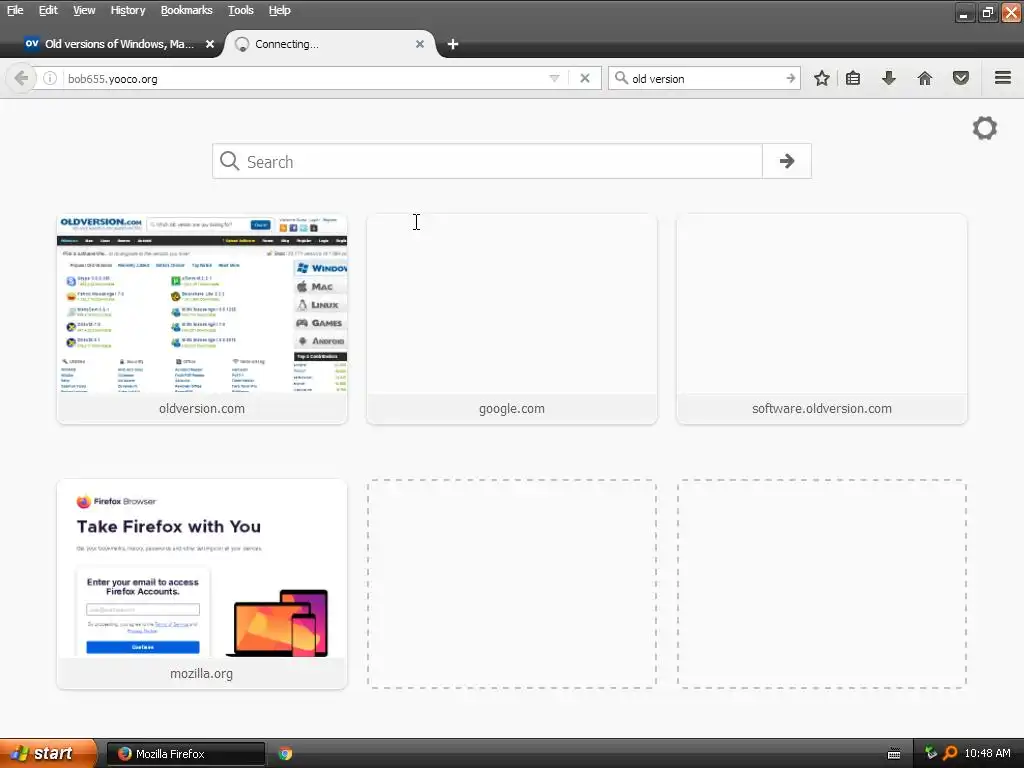Stop loading page with the X button

pos(584,78)
